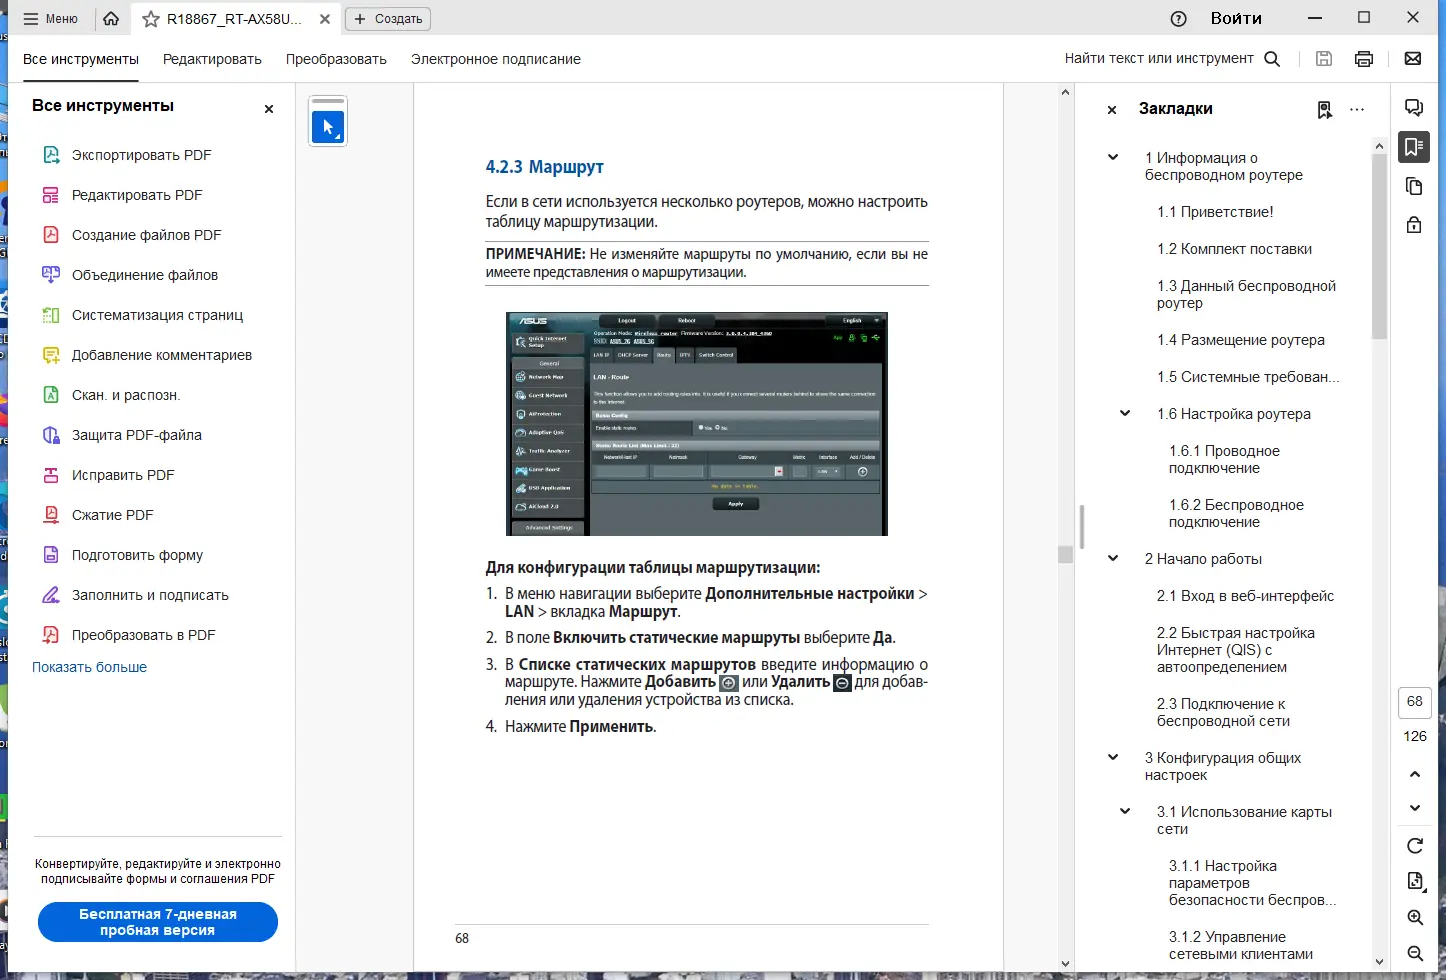Open the Меню hamburger menu
This screenshot has width=1446, height=980.
tap(50, 19)
